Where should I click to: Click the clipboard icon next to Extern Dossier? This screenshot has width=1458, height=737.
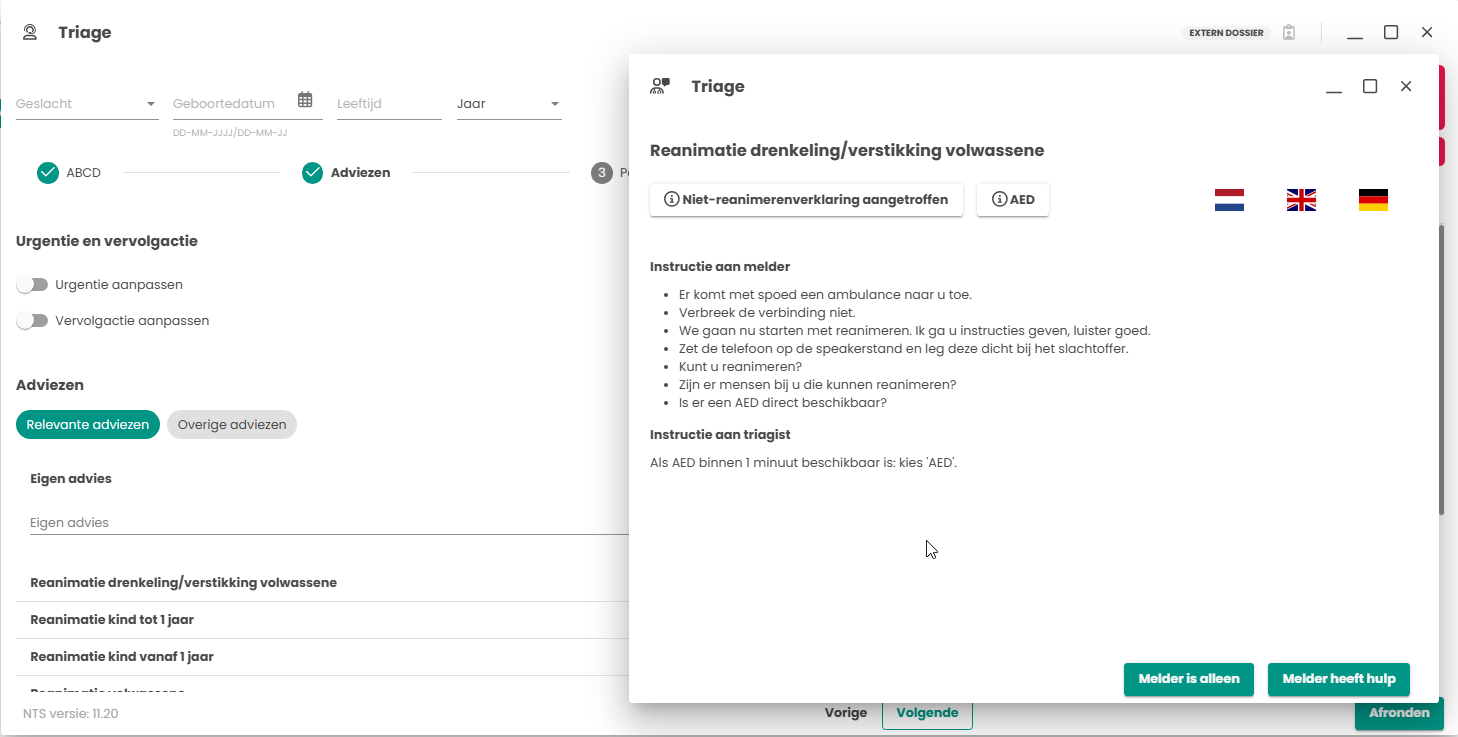1289,33
